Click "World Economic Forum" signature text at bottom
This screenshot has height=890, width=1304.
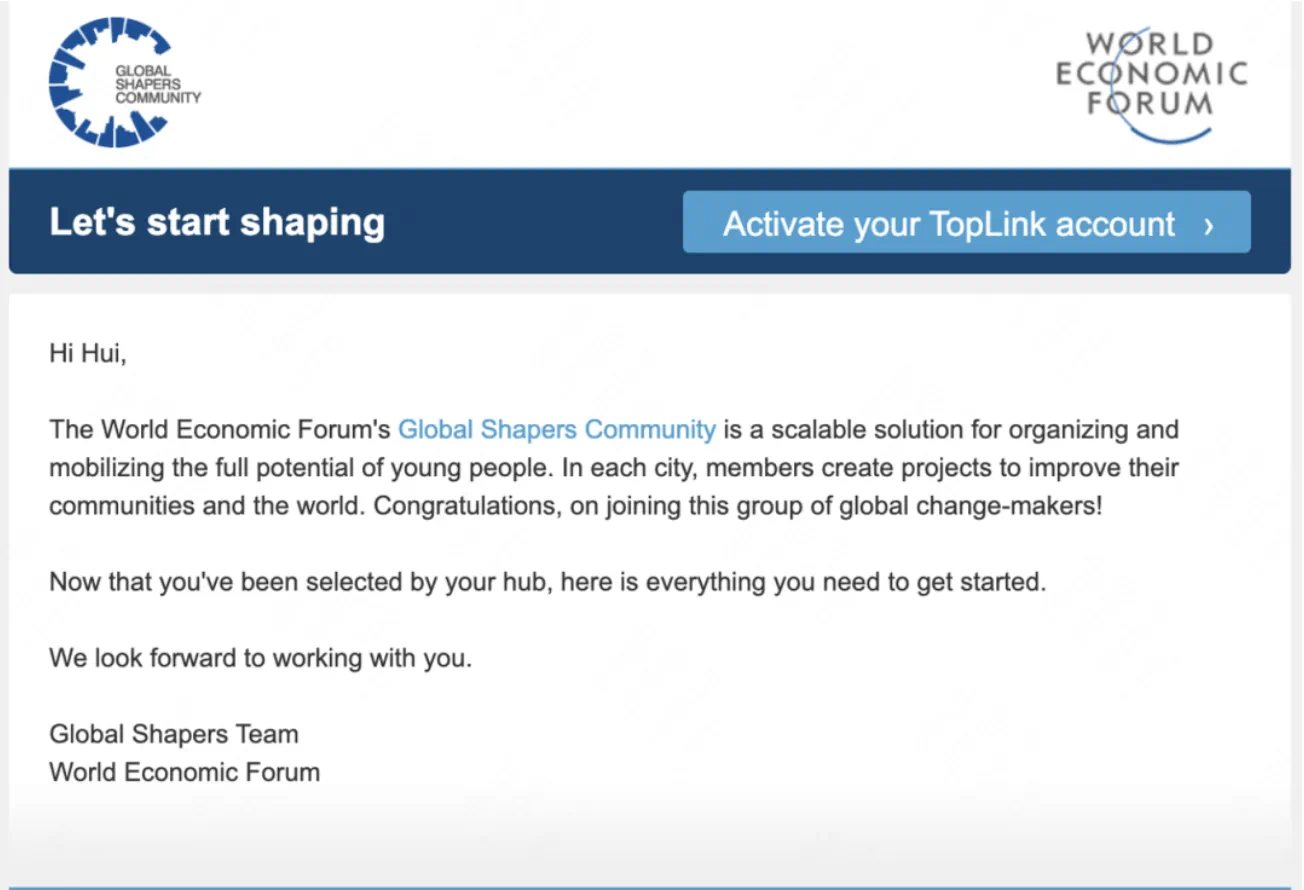click(x=184, y=772)
